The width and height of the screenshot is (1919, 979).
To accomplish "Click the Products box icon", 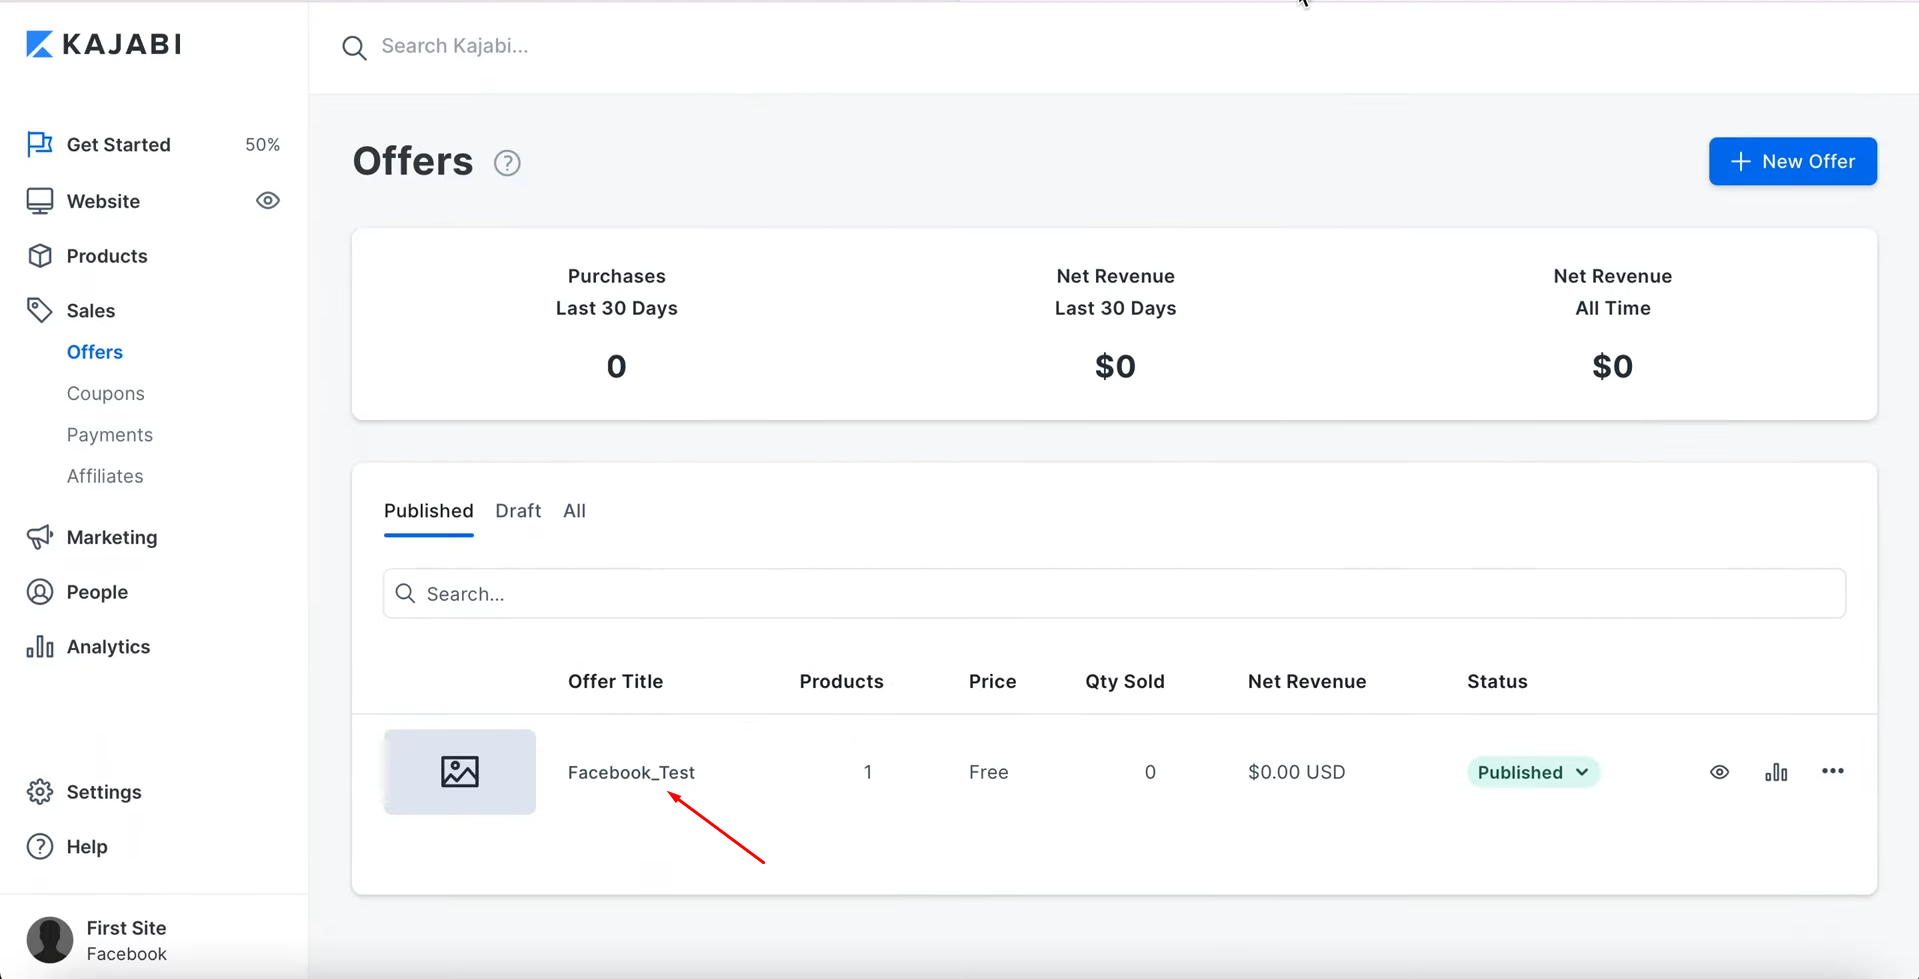I will pos(39,256).
